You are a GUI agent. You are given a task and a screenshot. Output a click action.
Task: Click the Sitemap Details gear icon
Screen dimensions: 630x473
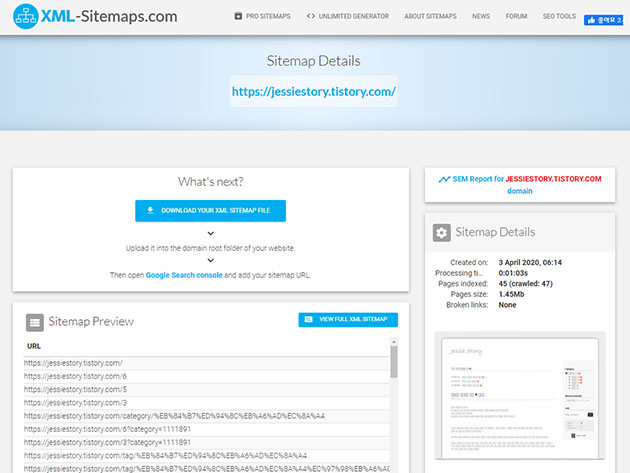pos(442,233)
